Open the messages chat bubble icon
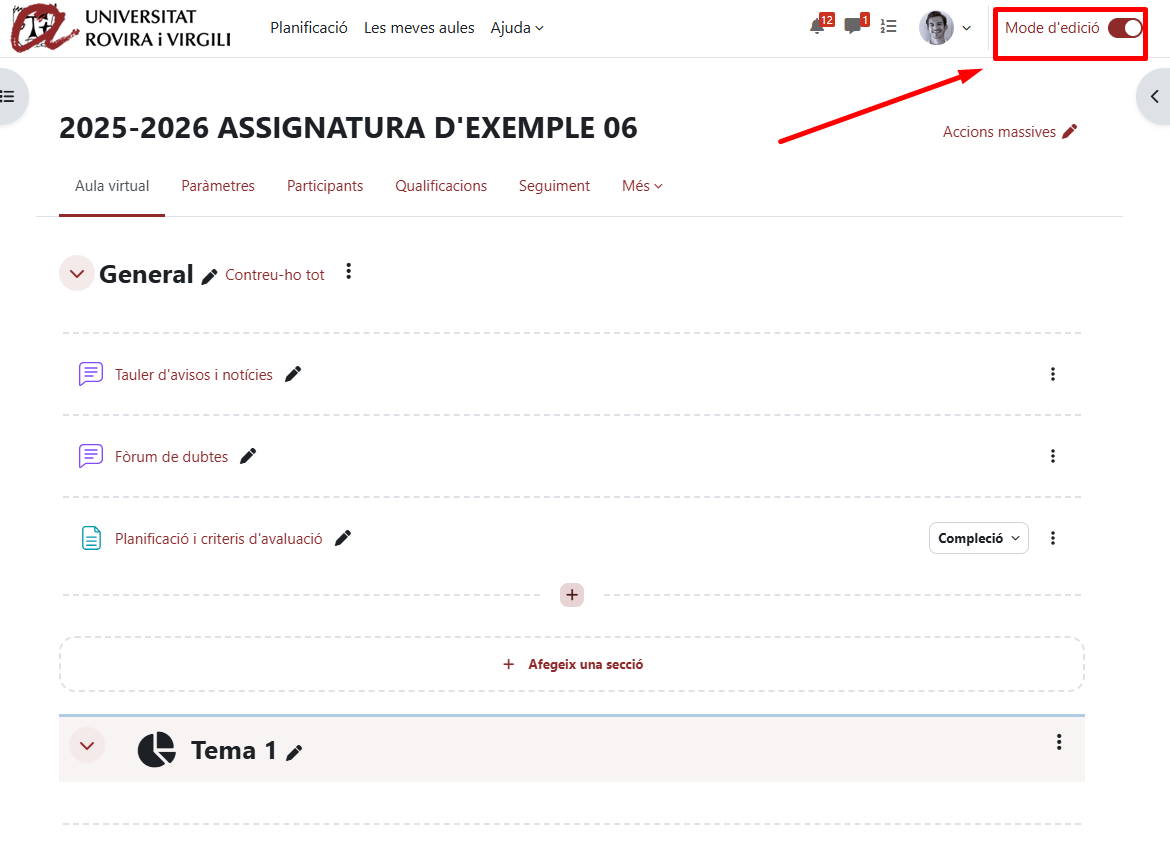 click(853, 27)
